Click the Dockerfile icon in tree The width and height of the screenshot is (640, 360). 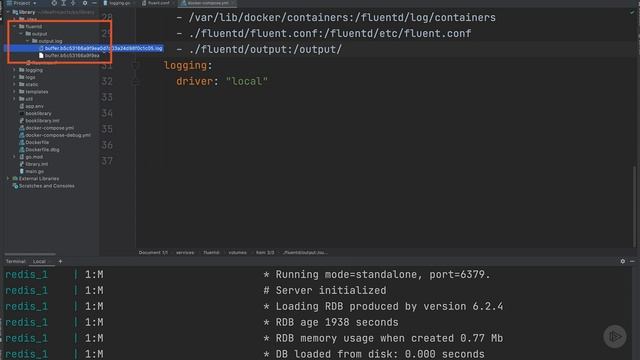point(22,142)
